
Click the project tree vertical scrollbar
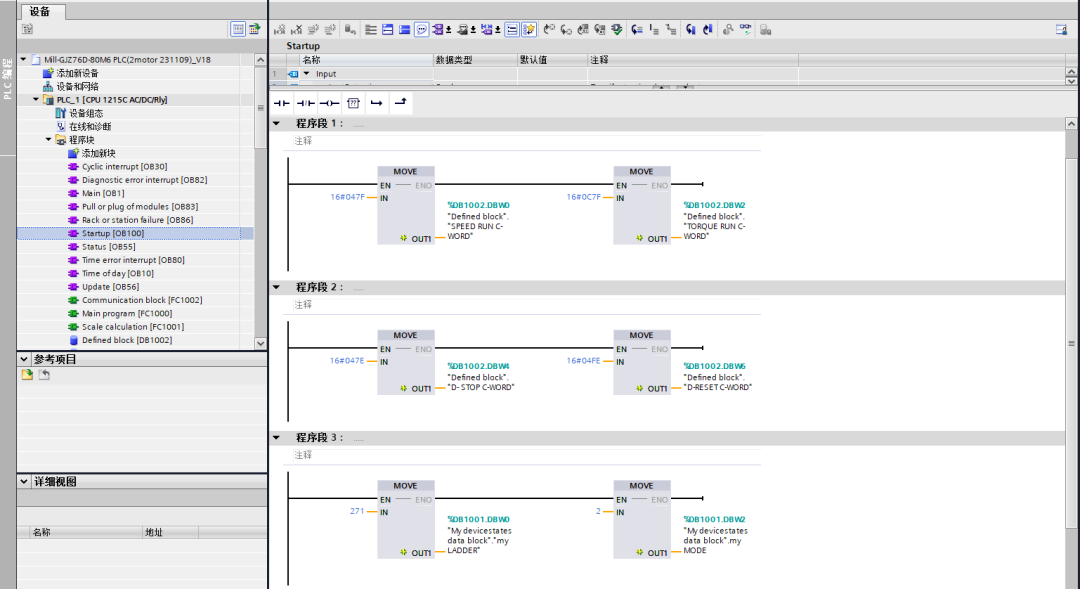pyautogui.click(x=260, y=201)
